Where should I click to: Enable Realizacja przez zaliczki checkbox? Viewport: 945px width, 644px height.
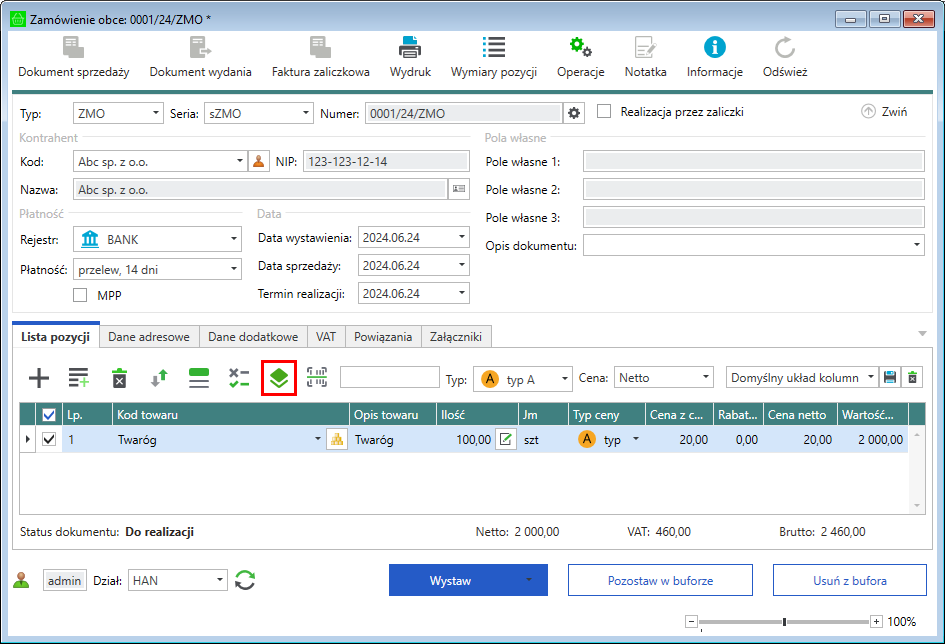[x=604, y=112]
